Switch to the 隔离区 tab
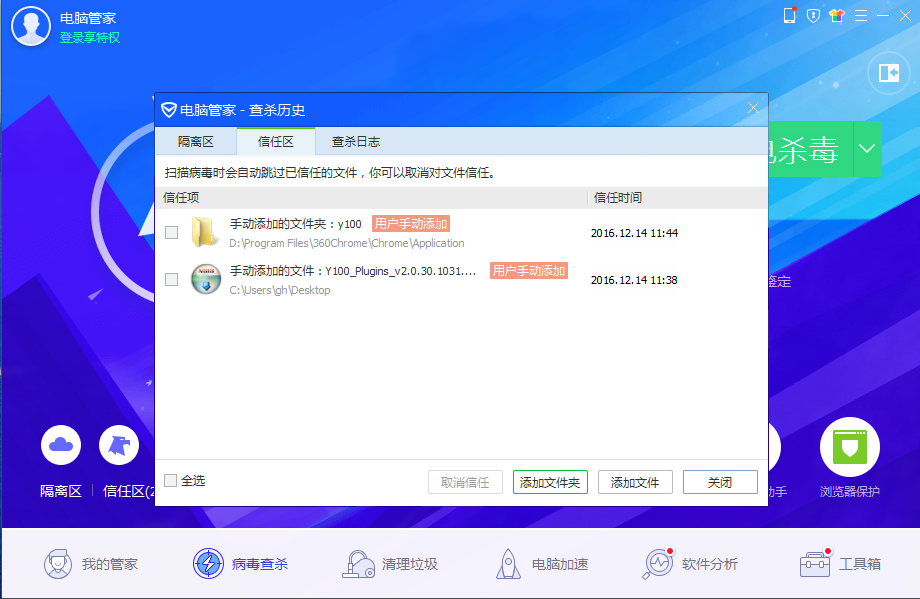The height and width of the screenshot is (599, 920). click(196, 142)
